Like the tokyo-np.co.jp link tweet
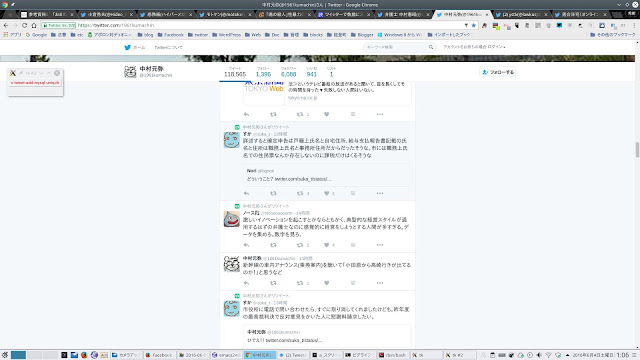 pyautogui.click(x=327, y=114)
